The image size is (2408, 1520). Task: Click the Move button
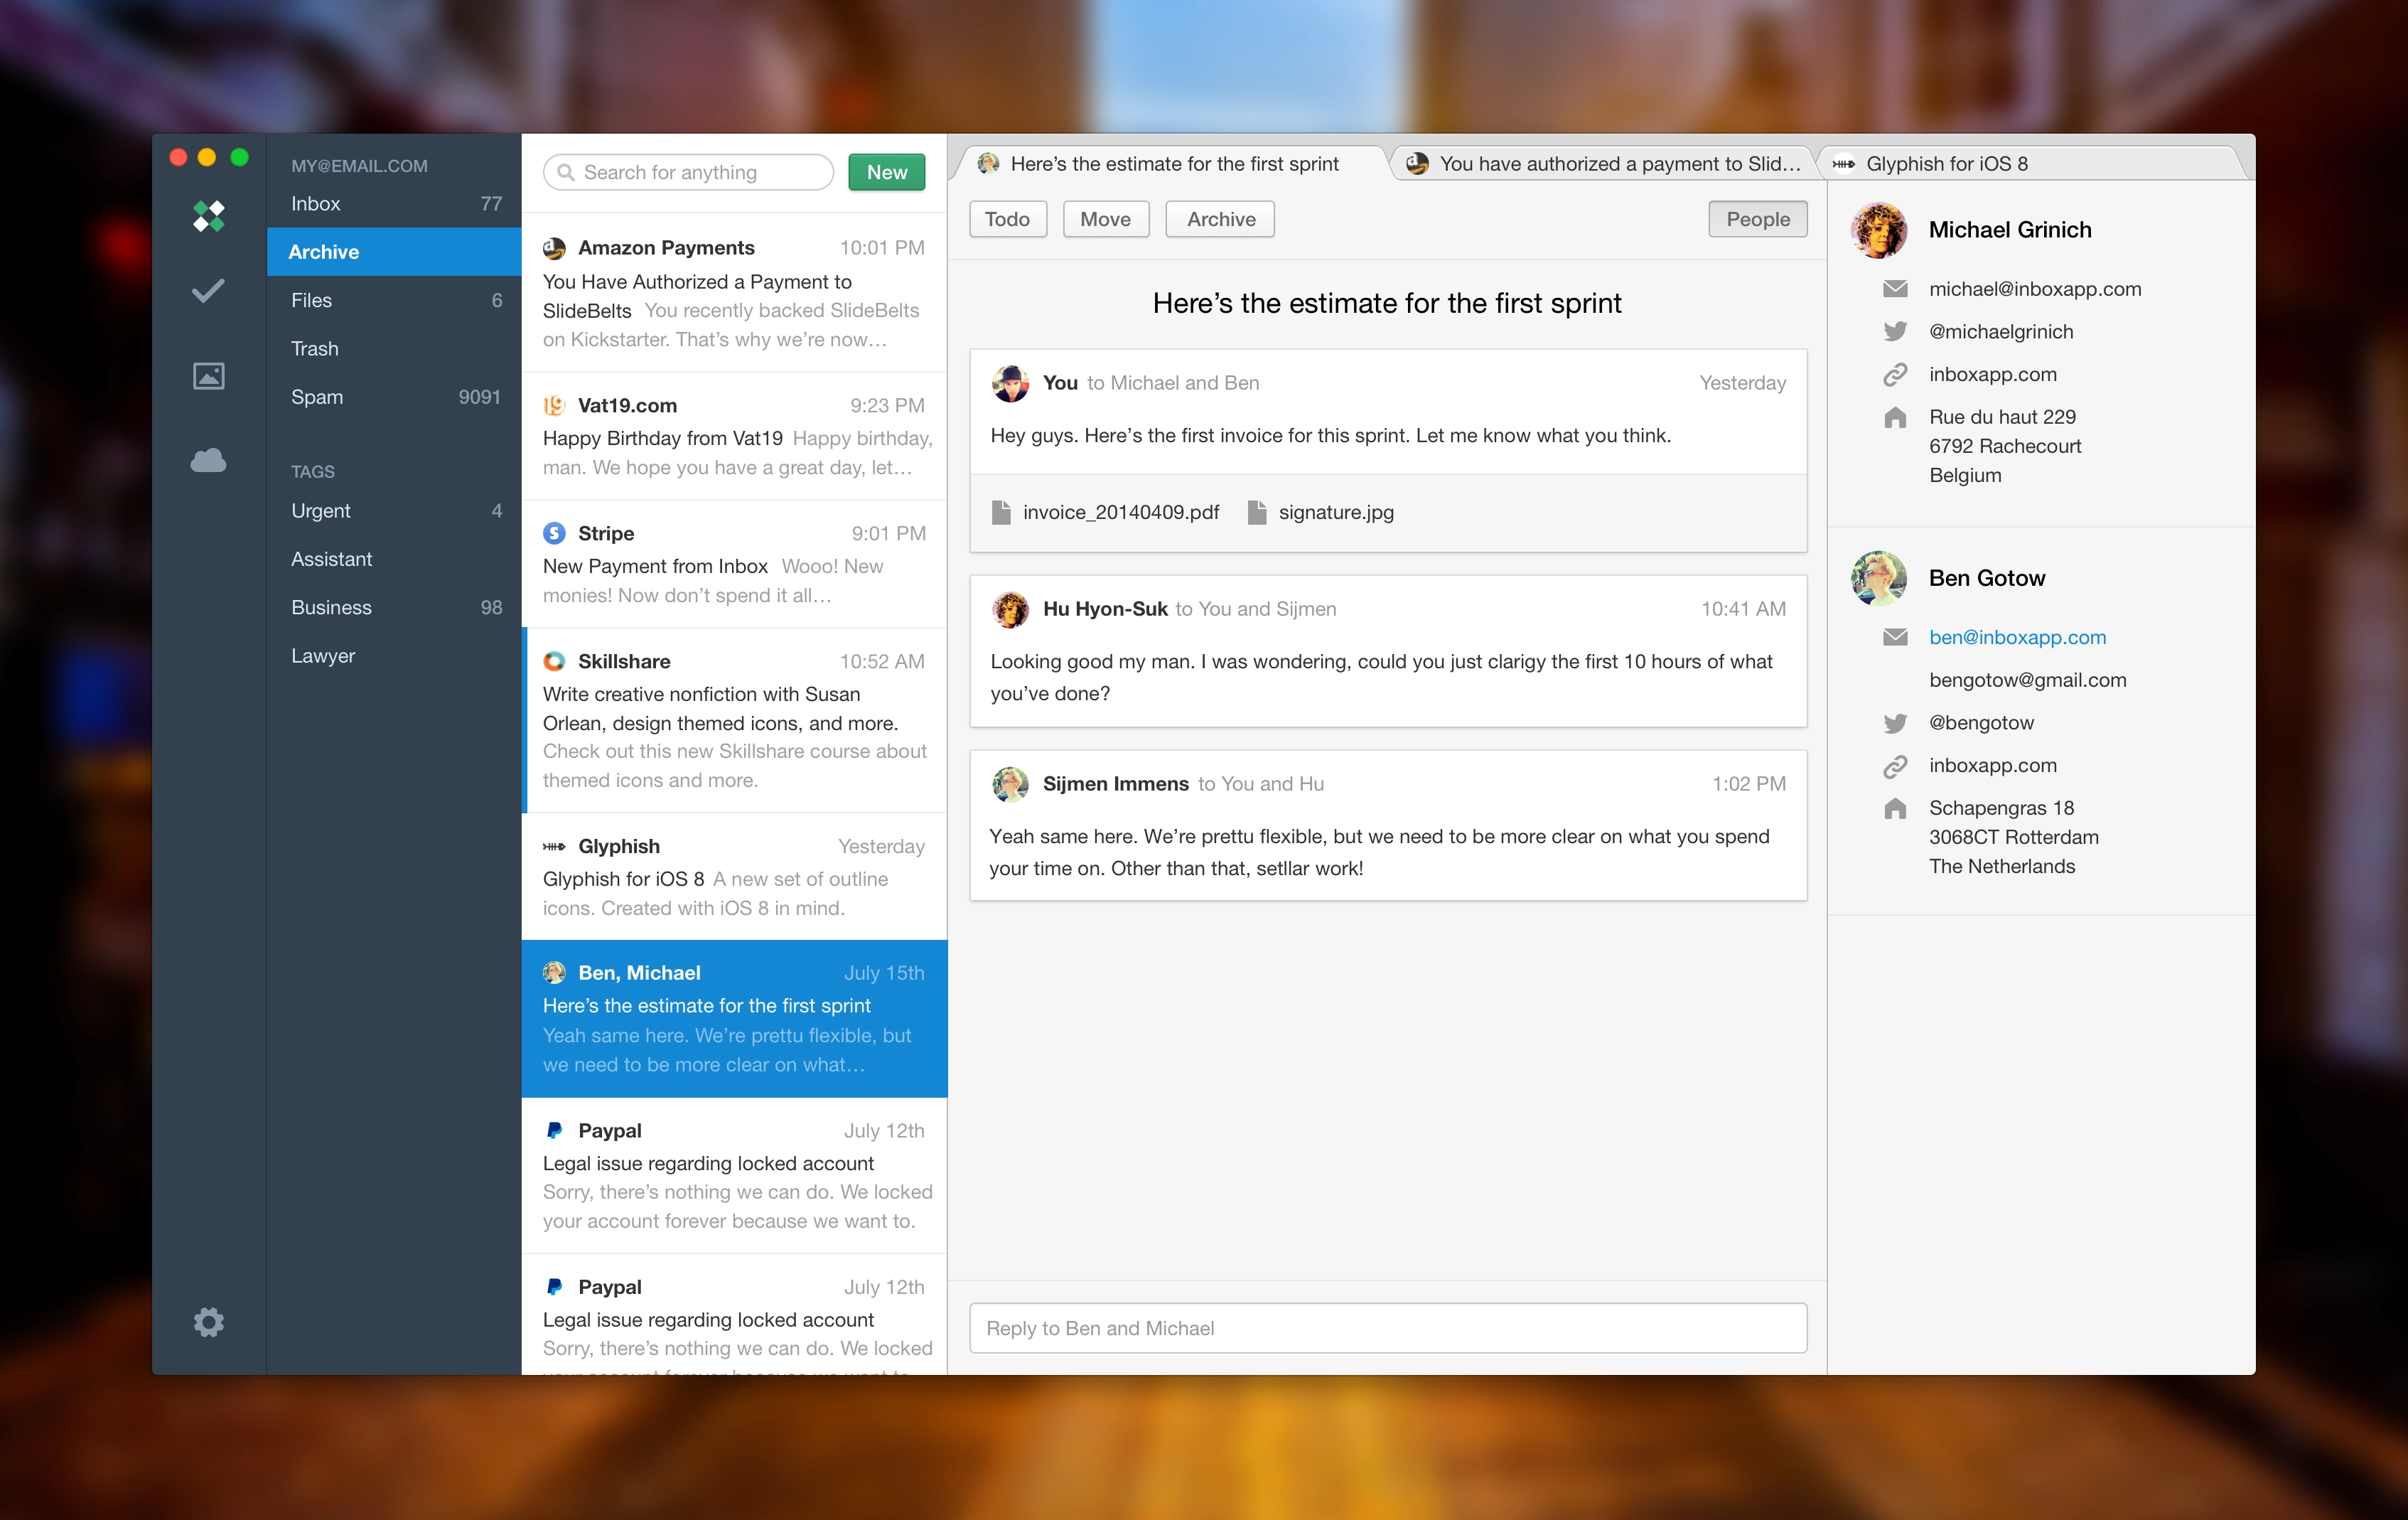pyautogui.click(x=1105, y=219)
